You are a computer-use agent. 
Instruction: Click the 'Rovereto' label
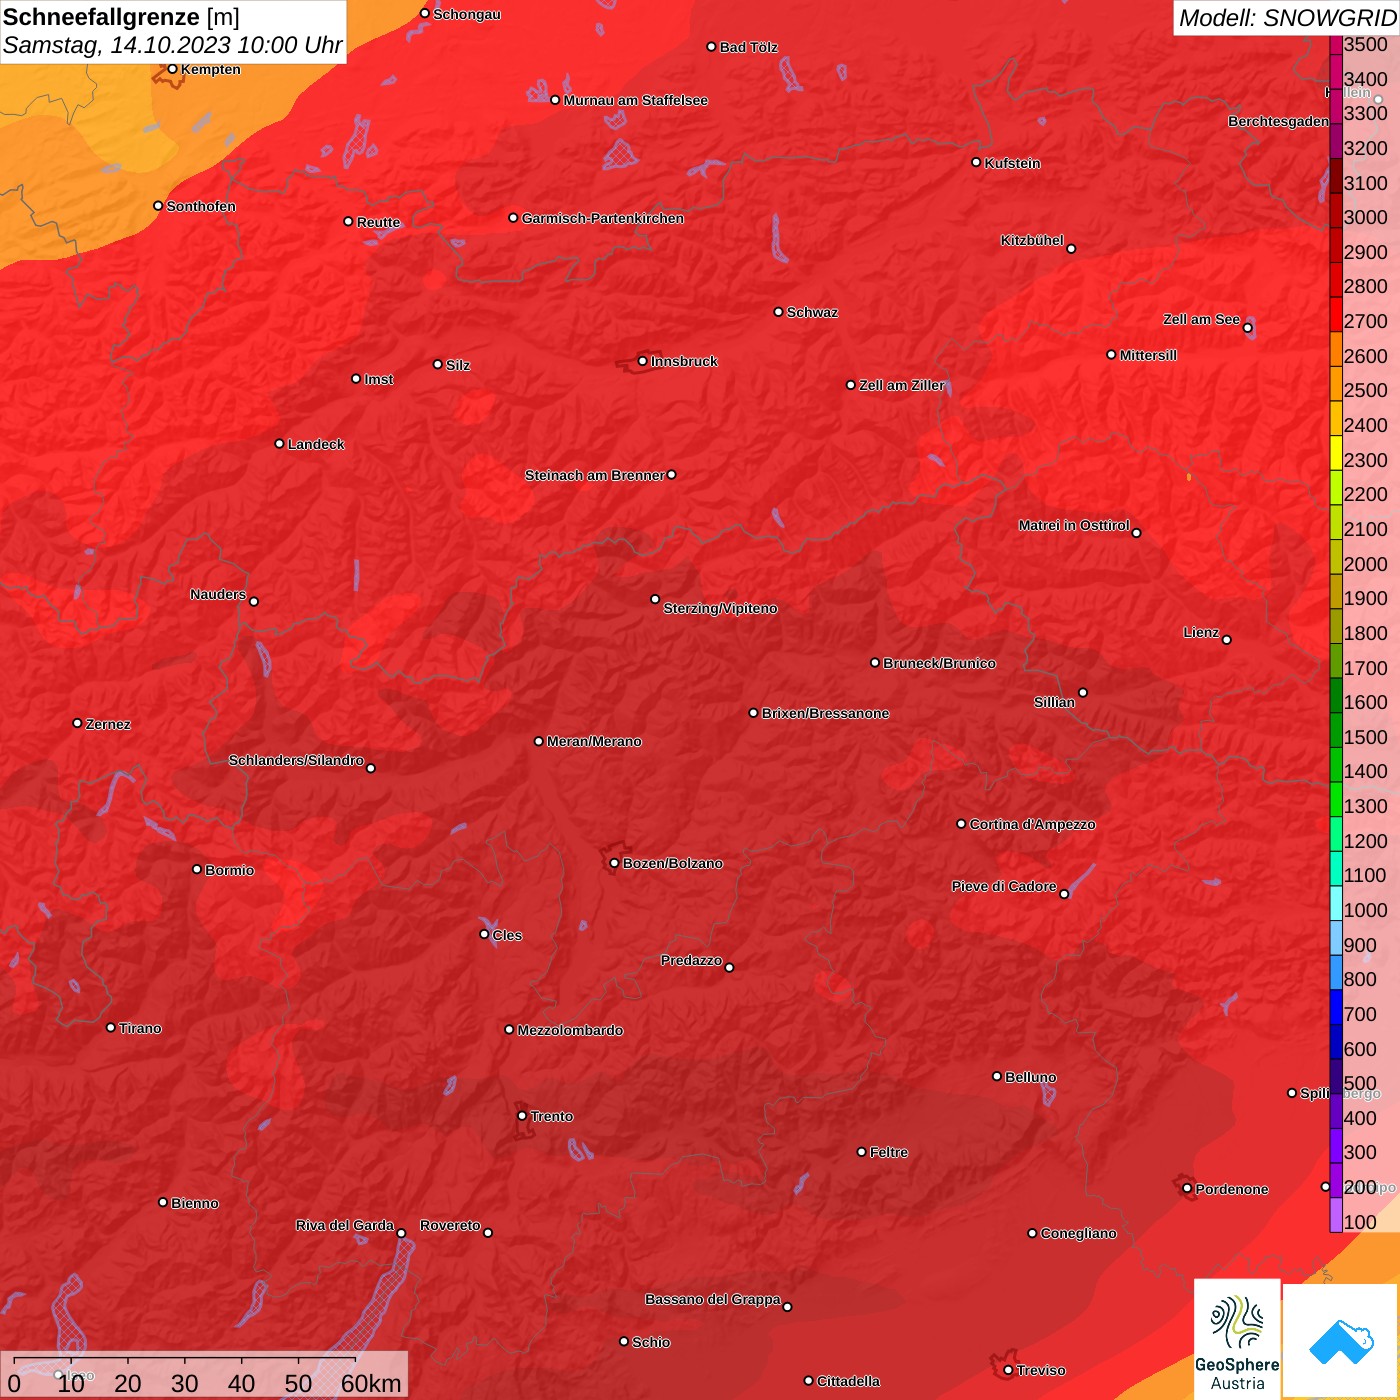450,1225
